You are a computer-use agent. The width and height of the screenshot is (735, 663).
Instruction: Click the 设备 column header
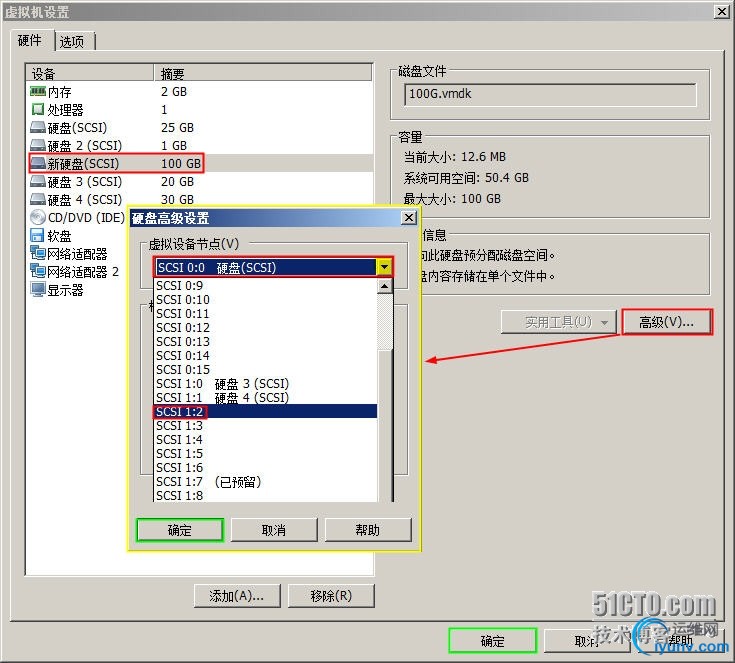(x=90, y=73)
